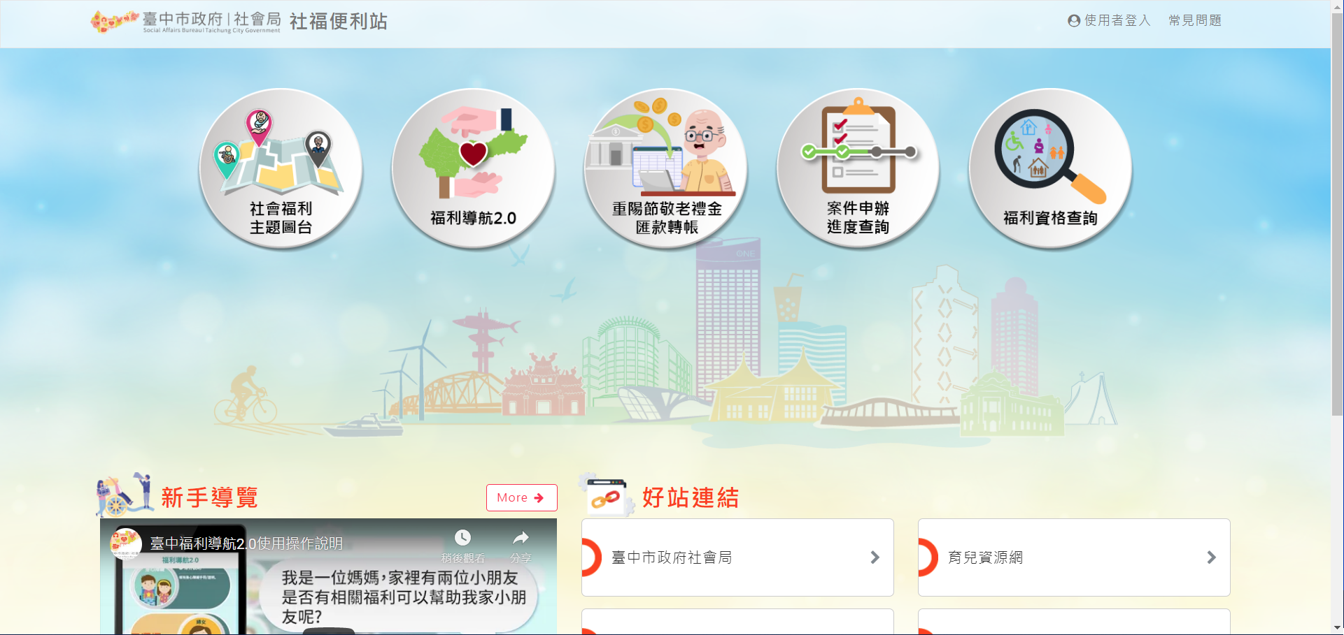Select the 福利導航2.0 circular icon
1344x635 pixels.
(x=473, y=167)
